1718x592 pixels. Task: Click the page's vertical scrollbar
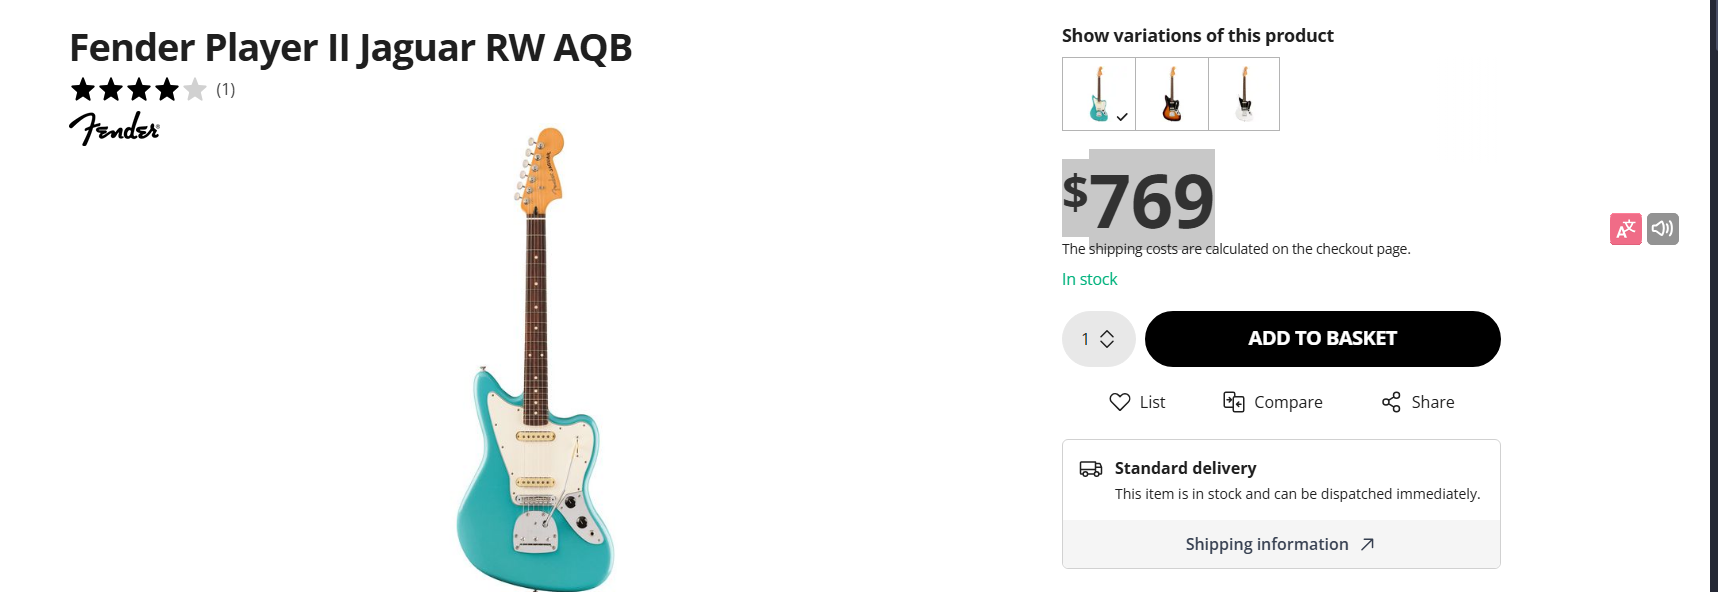(1713, 300)
